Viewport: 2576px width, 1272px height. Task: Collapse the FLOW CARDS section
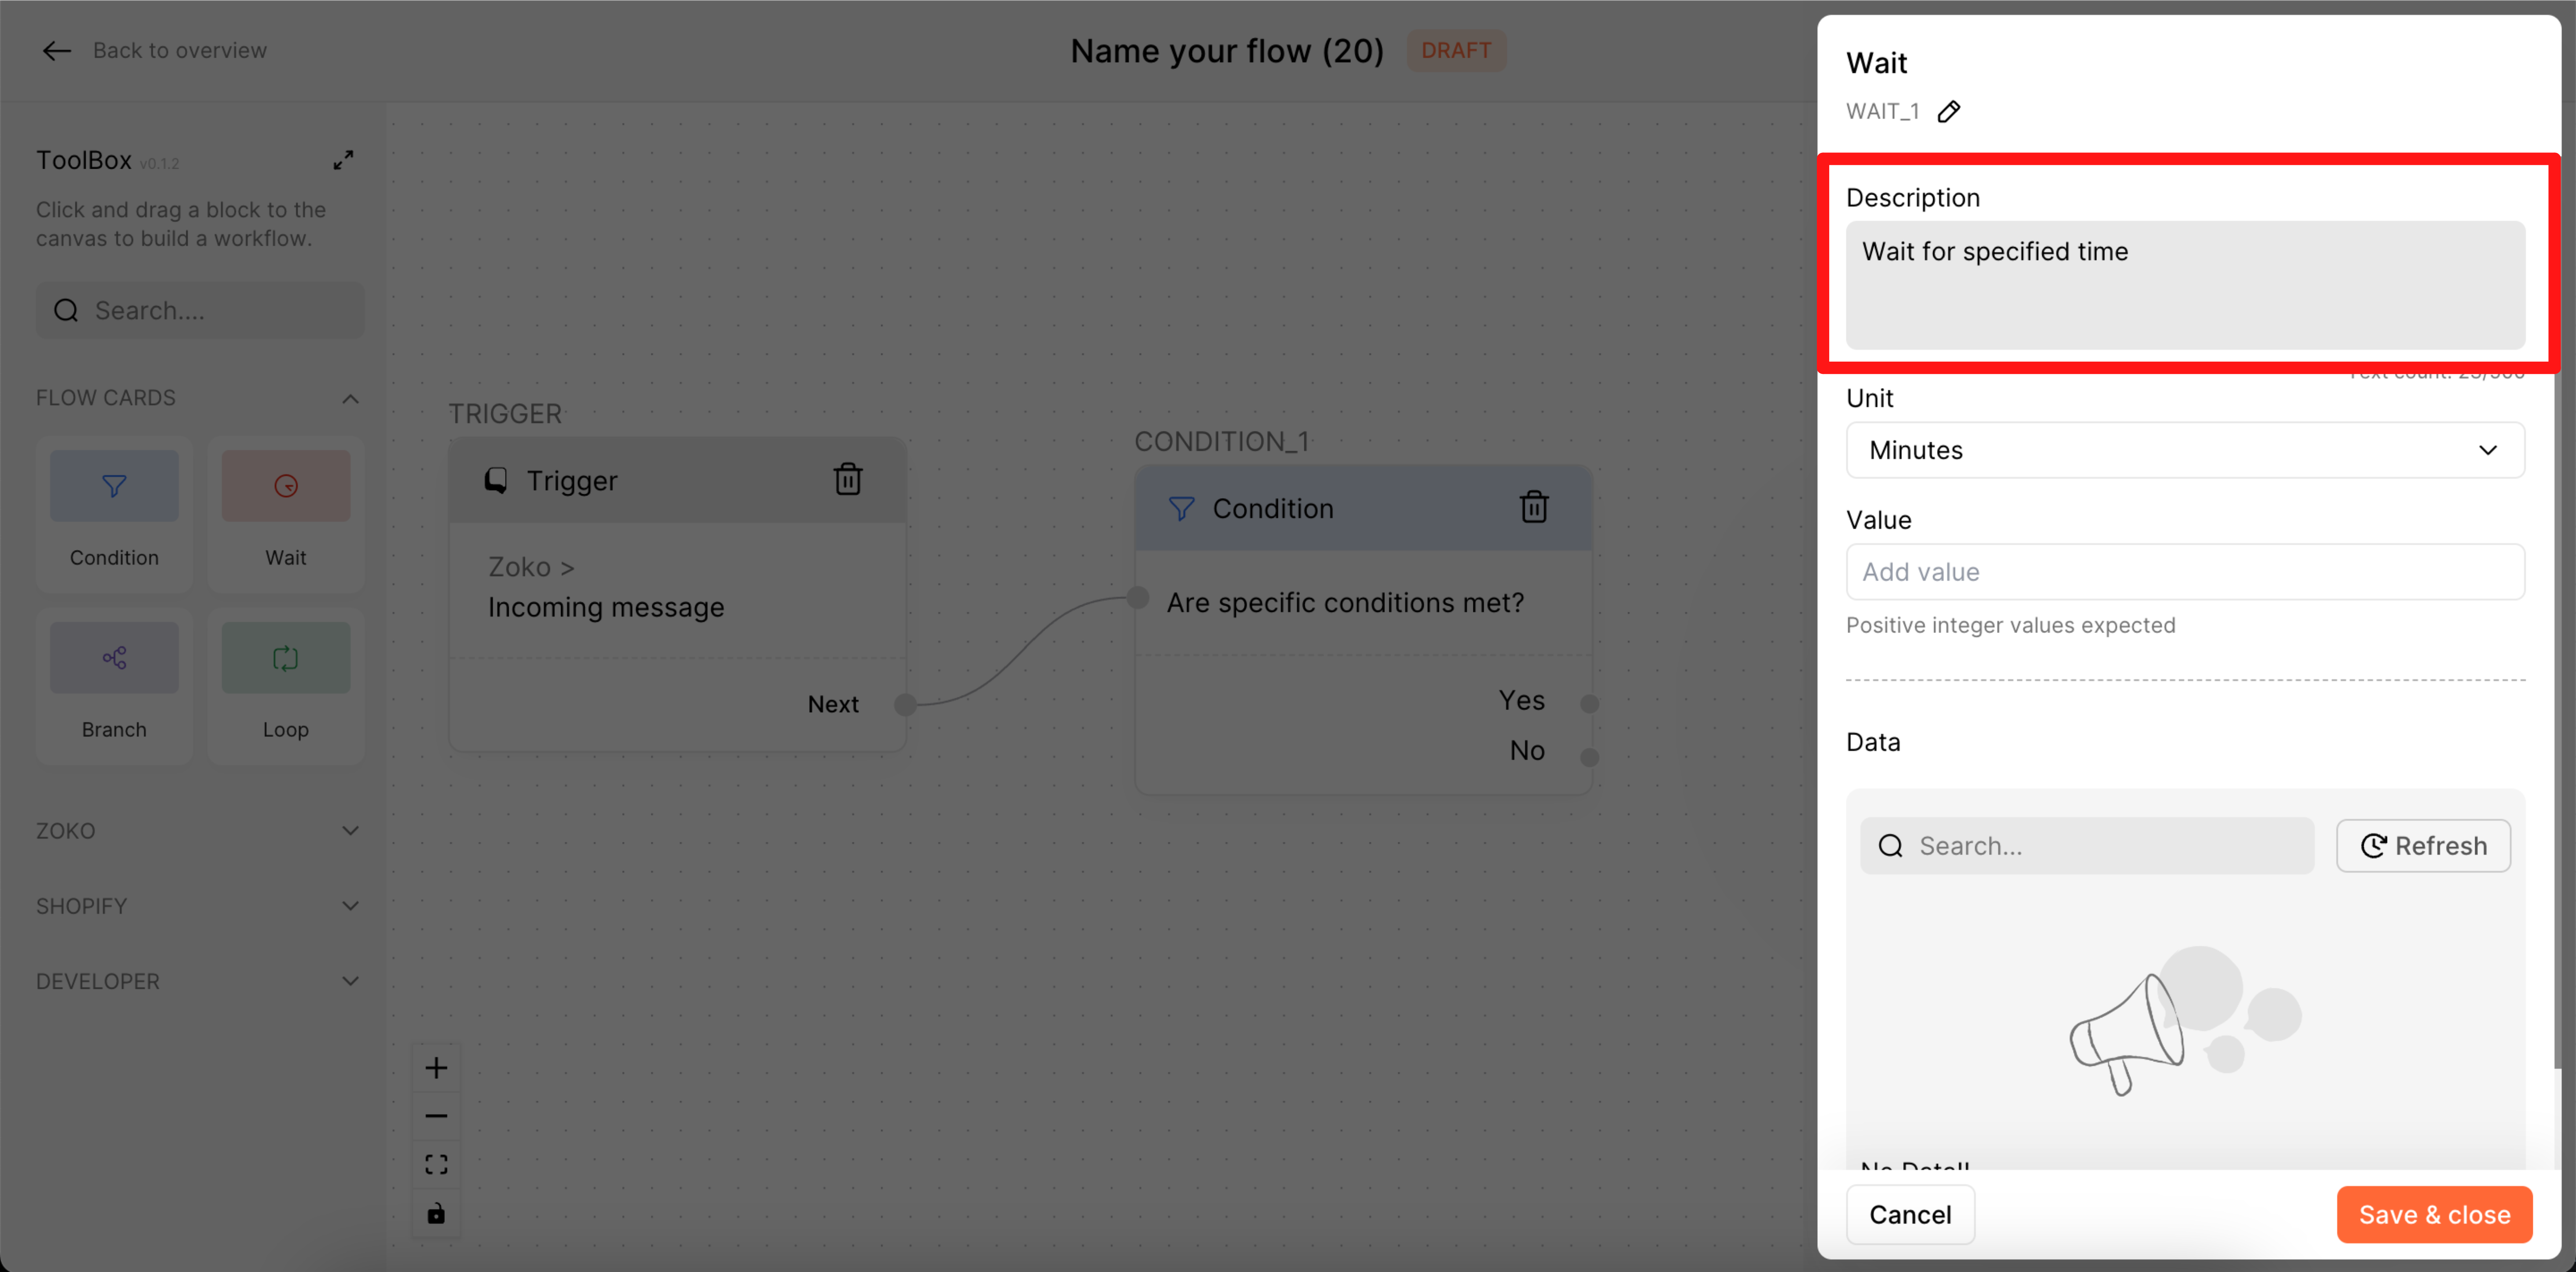coord(350,398)
